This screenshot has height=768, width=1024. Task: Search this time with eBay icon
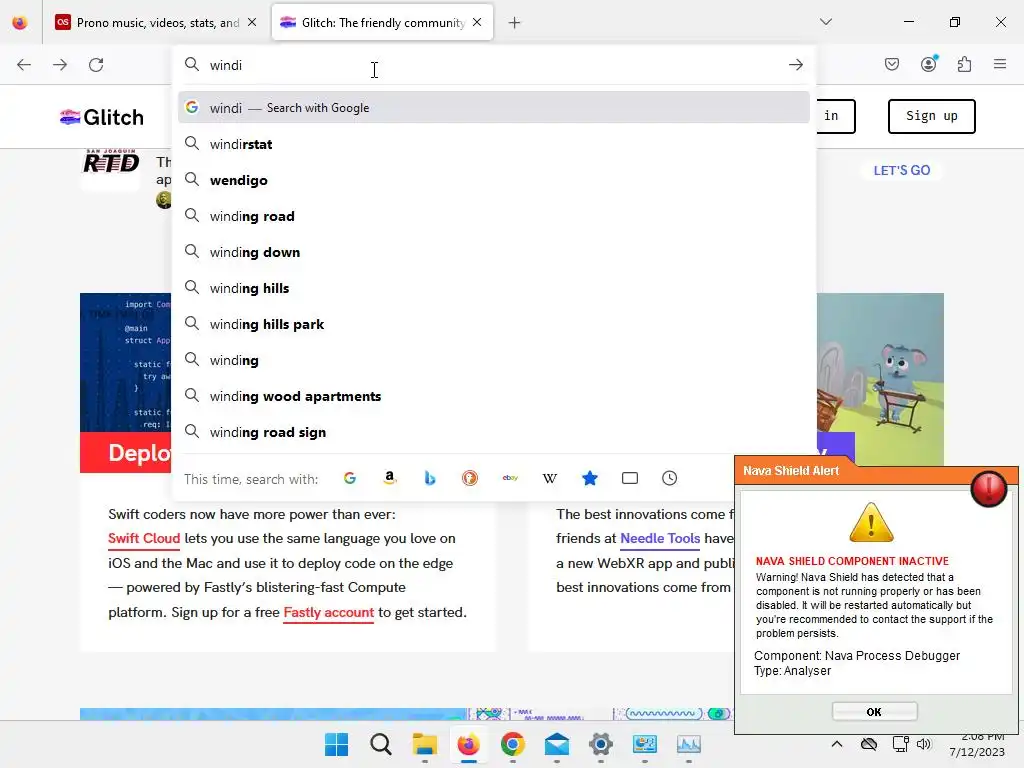[510, 479]
